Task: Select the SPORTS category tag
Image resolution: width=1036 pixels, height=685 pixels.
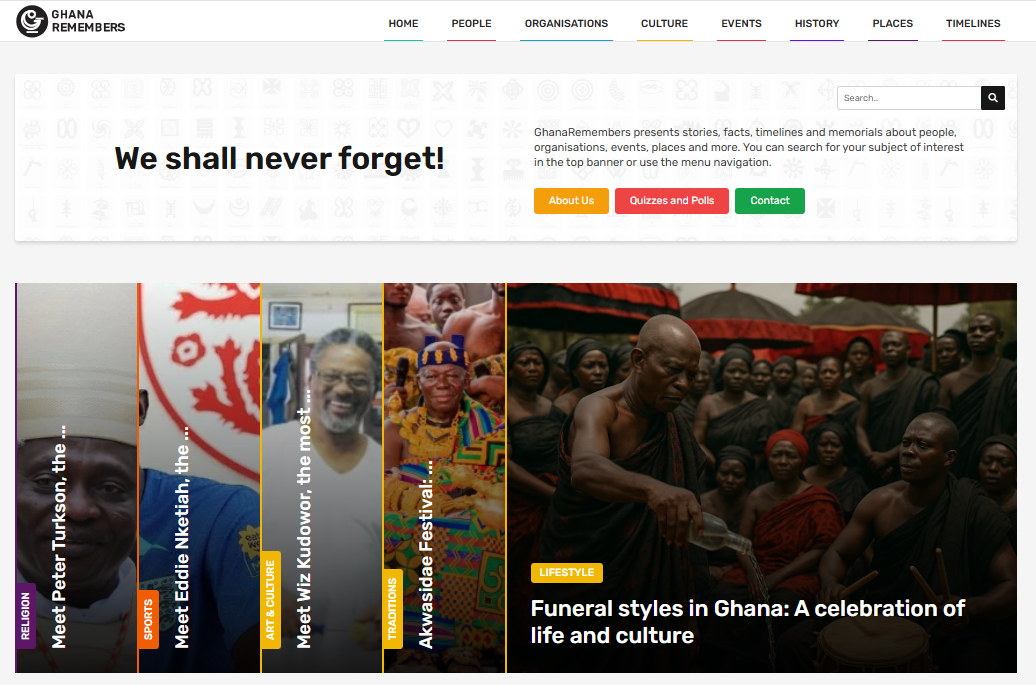Action: pyautogui.click(x=149, y=619)
